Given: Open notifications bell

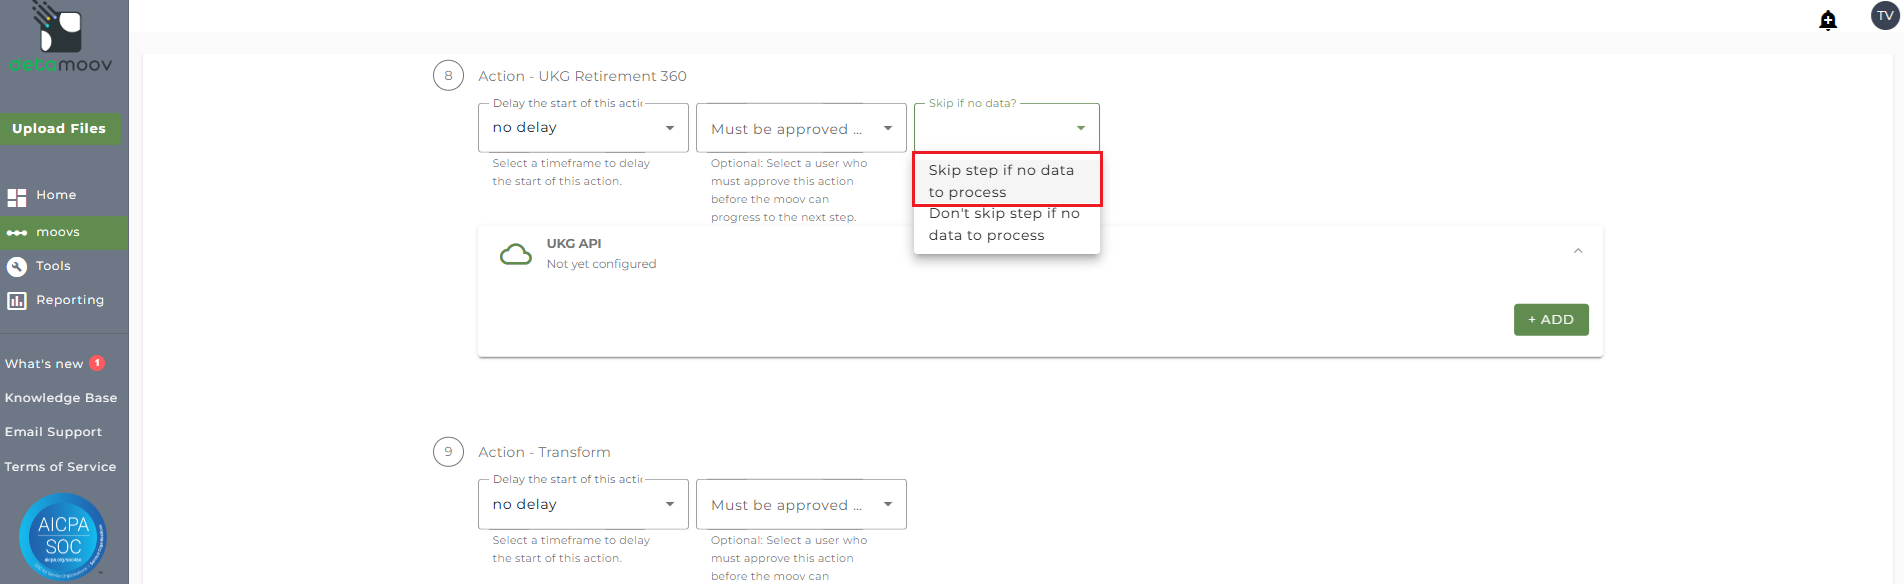Looking at the screenshot, I should [1828, 20].
